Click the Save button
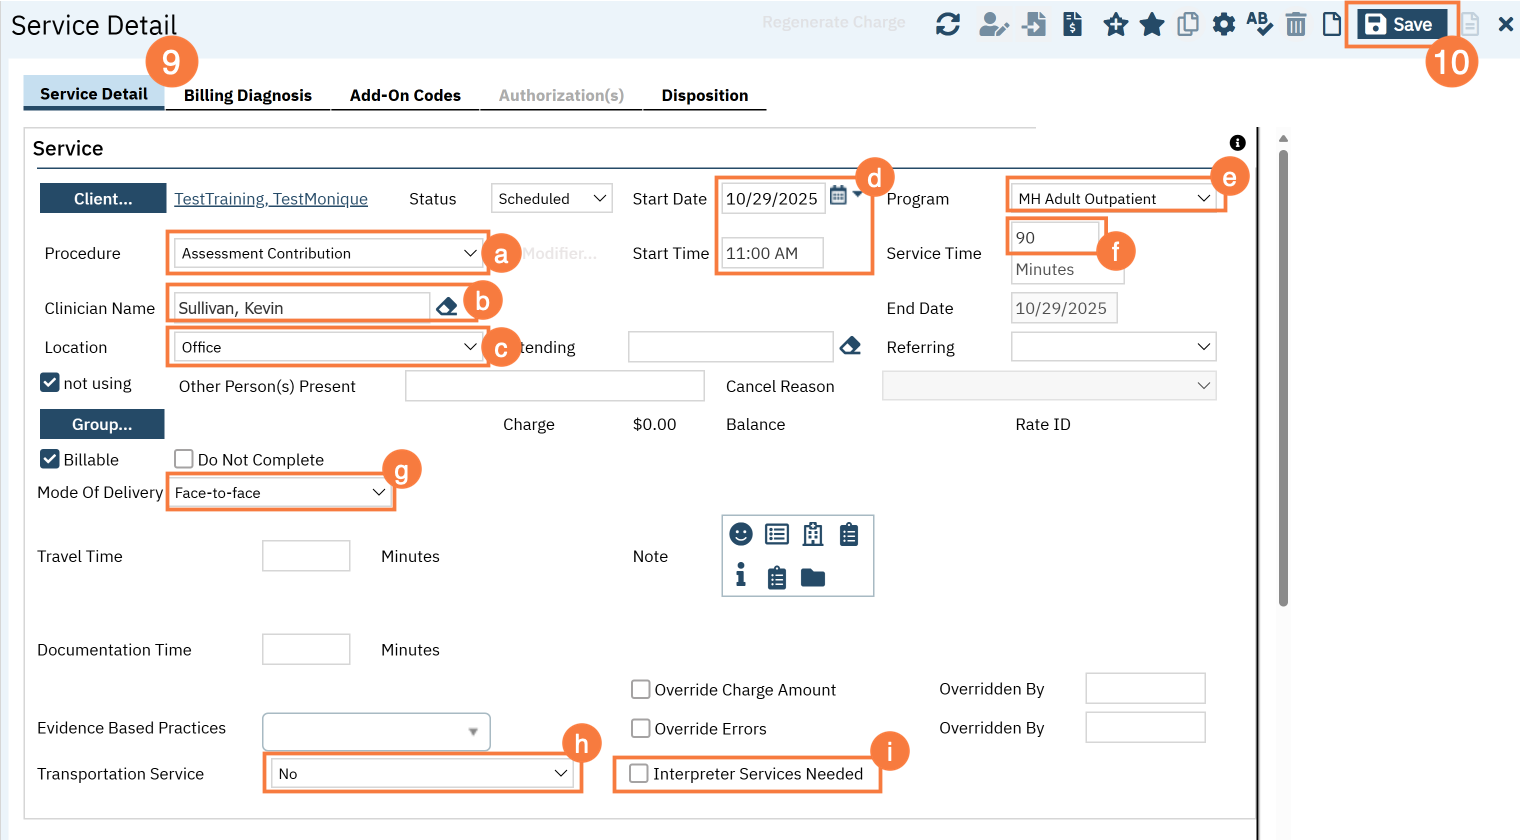This screenshot has width=1520, height=840. tap(1400, 24)
